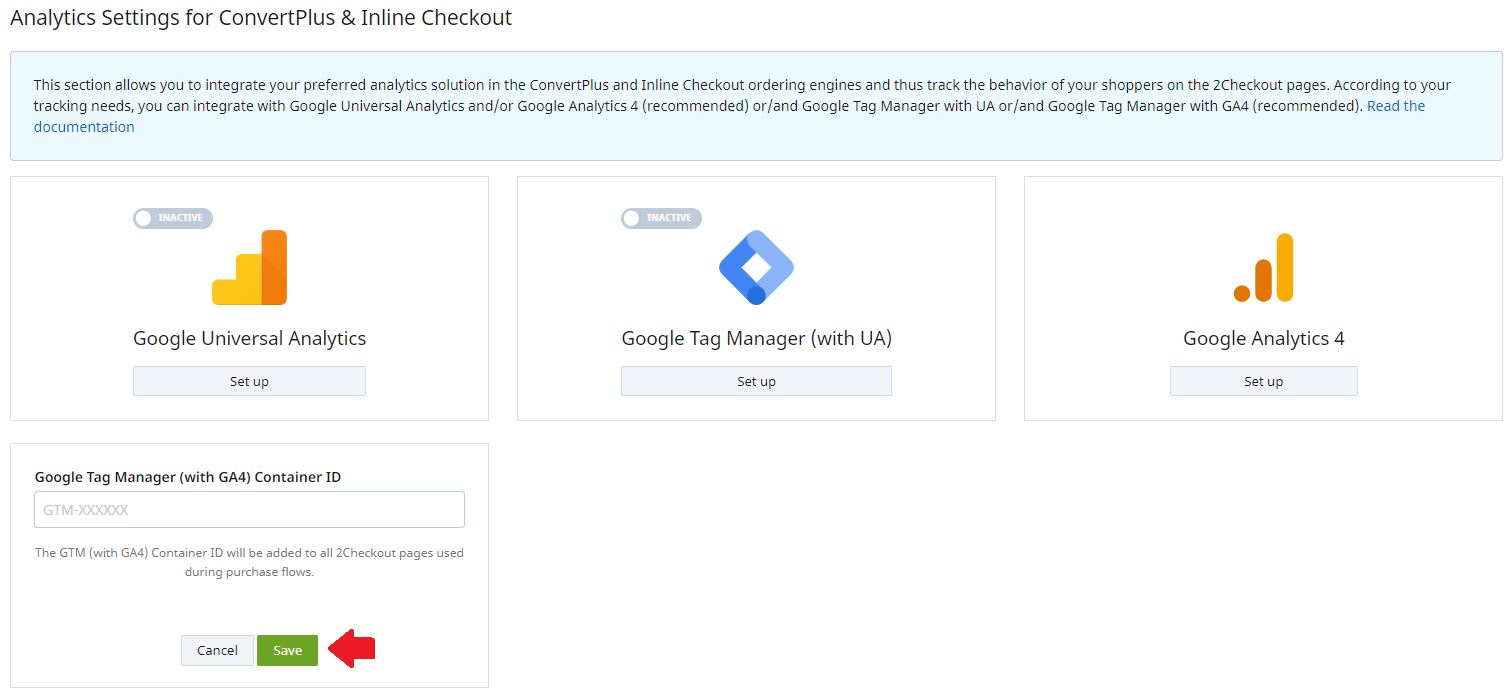This screenshot has width=1511, height=698.
Task: Set up Google Tag Manager (with UA)
Action: coord(756,380)
